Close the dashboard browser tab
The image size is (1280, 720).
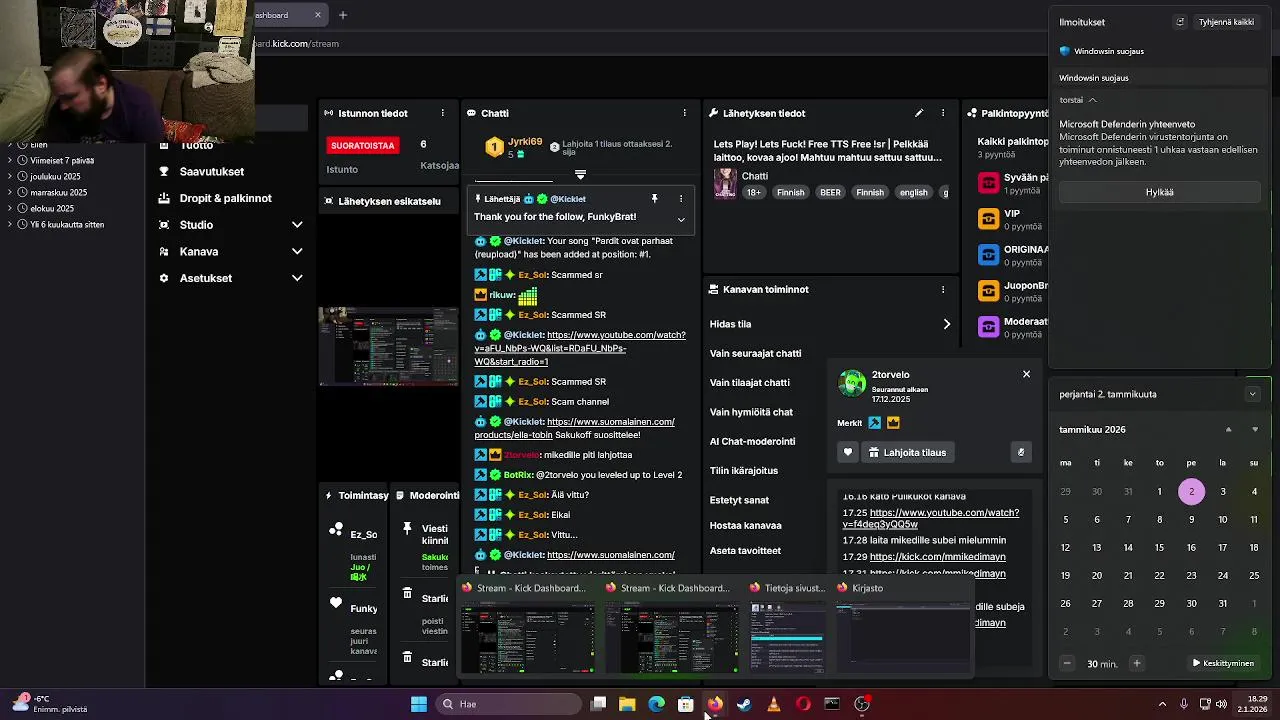pos(318,15)
